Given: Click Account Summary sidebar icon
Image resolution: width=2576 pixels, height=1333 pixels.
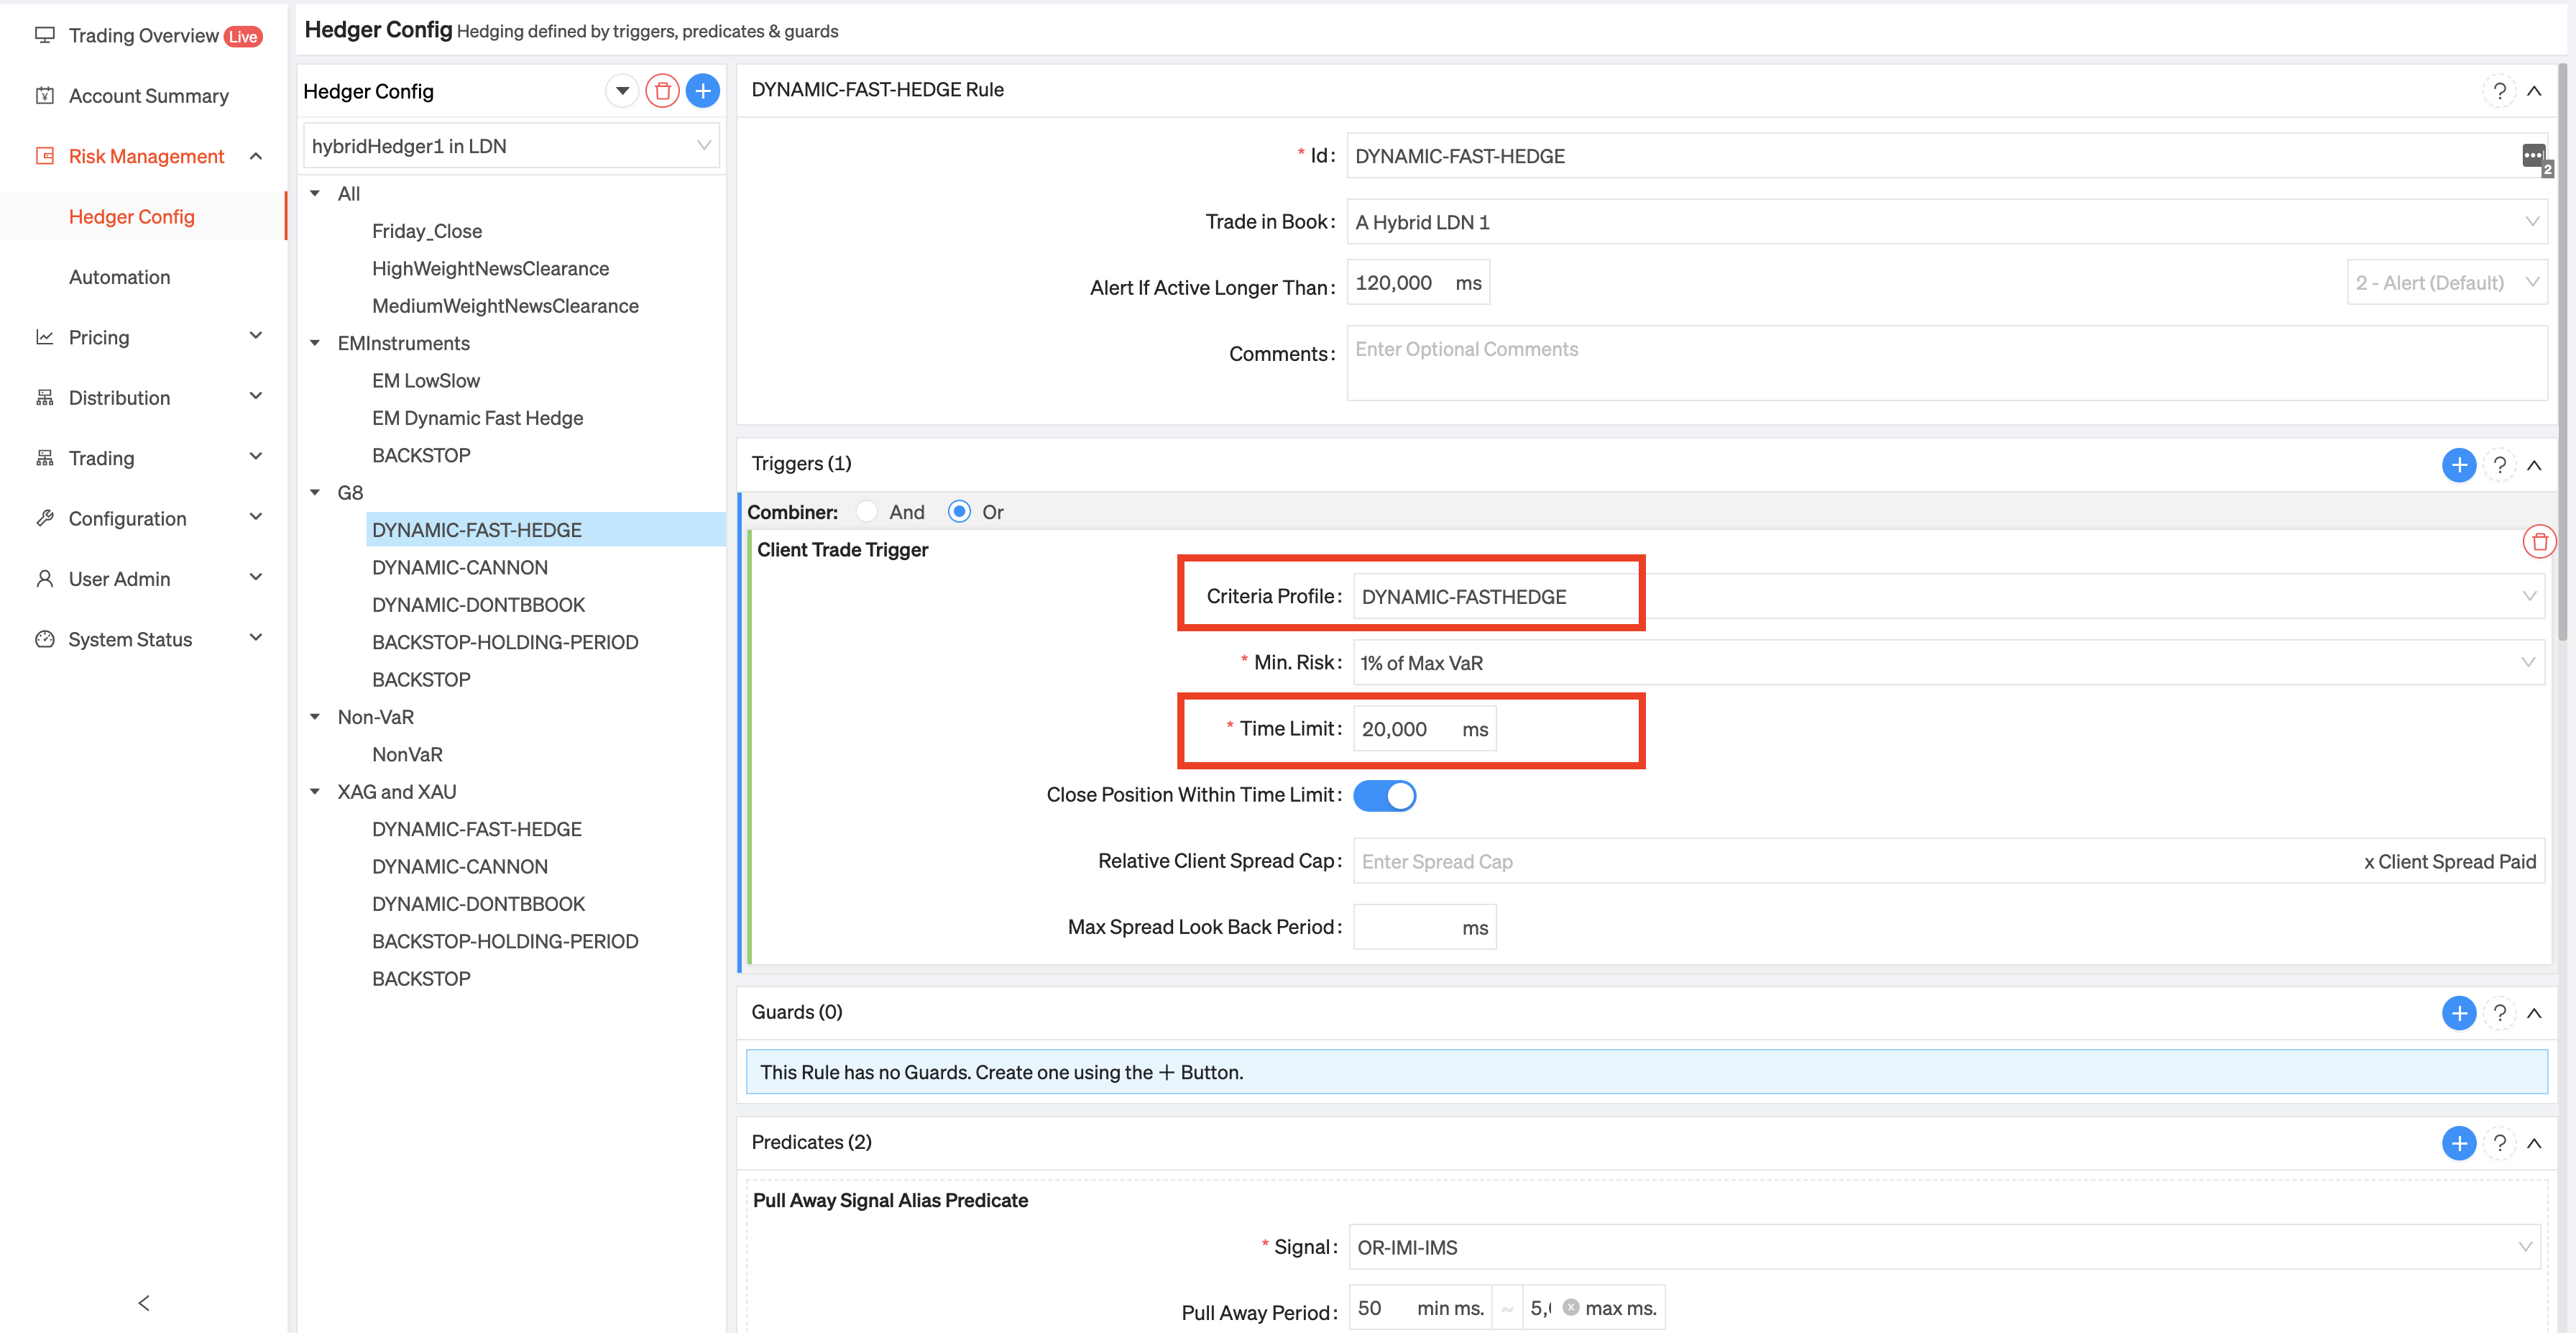Looking at the screenshot, I should (44, 96).
